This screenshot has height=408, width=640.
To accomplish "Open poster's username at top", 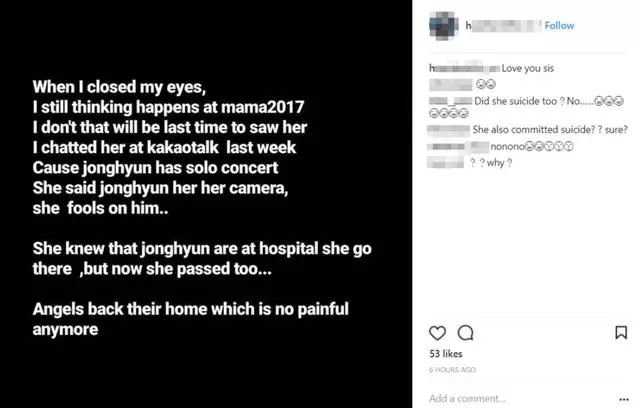I will point(503,26).
